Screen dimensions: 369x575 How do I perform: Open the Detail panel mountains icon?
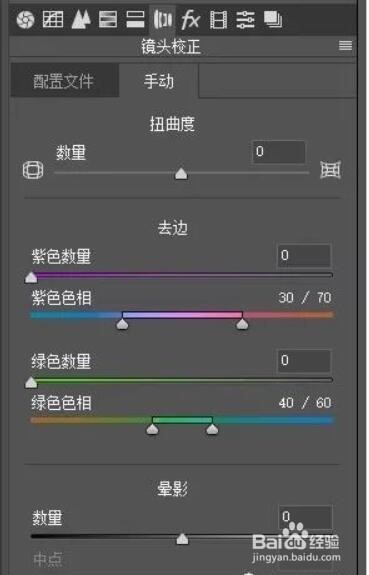pyautogui.click(x=81, y=19)
